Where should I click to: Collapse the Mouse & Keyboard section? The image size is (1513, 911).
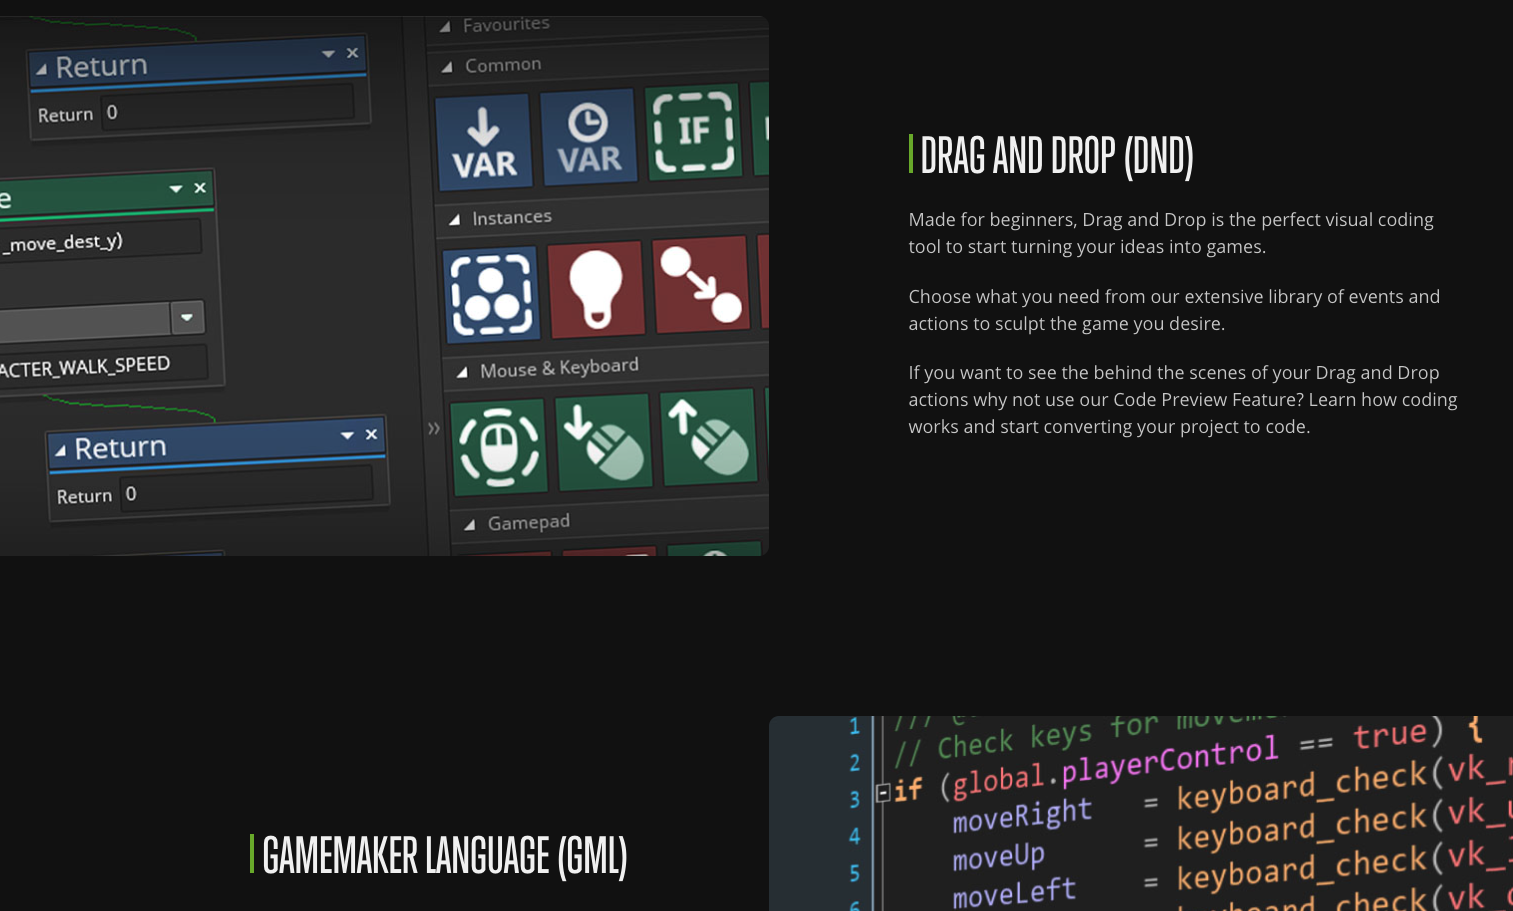pos(462,372)
